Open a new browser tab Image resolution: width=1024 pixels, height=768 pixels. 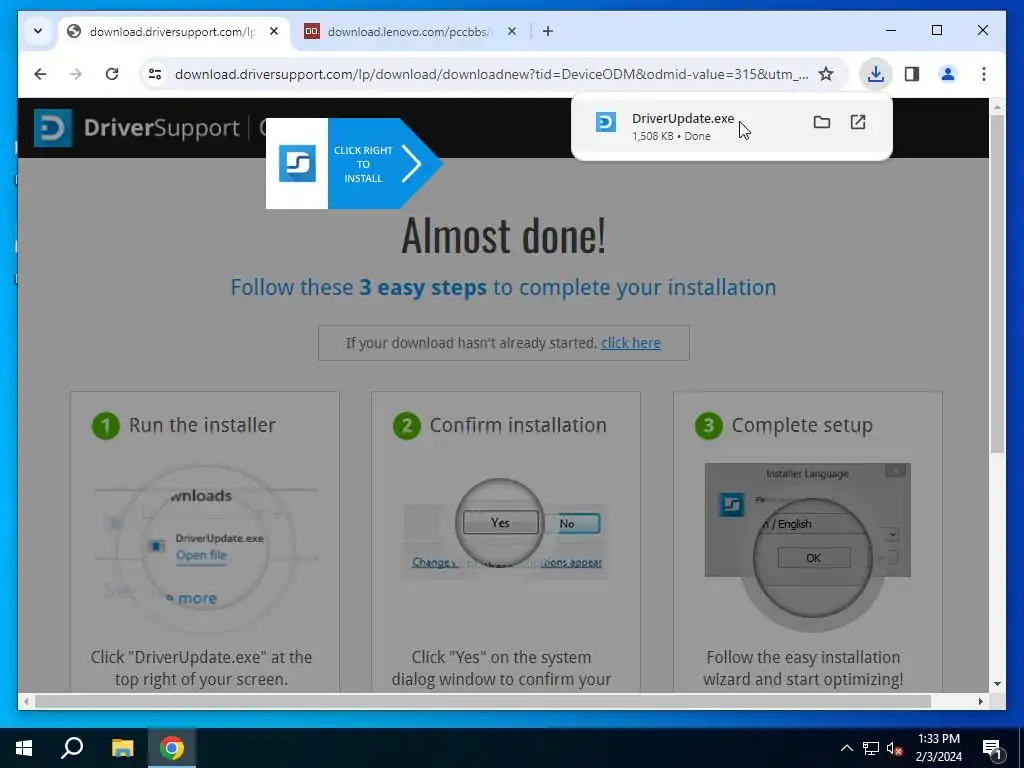[x=548, y=31]
